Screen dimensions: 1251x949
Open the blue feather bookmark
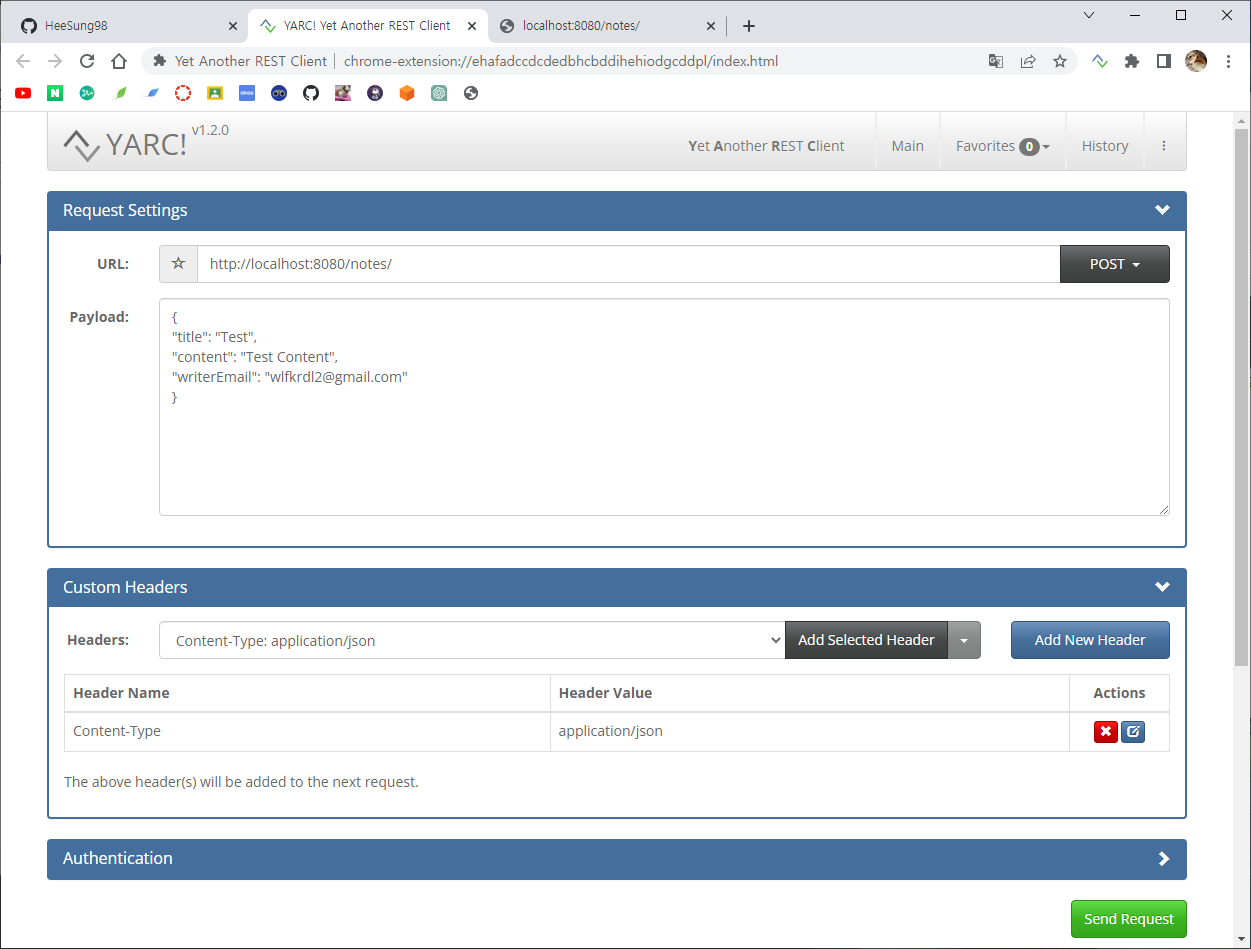click(152, 93)
